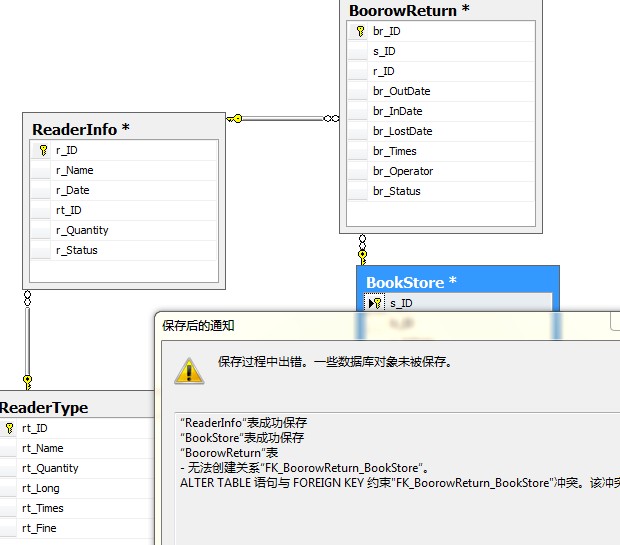
Task: Click the "ReaderInfo"表成功保存 log line
Action: click(244, 423)
